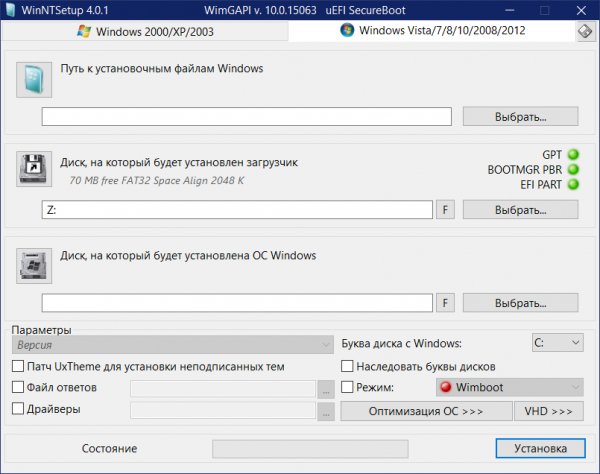Click the Windows Vista orb tab icon
This screenshot has height=474, width=600.
pyautogui.click(x=347, y=30)
